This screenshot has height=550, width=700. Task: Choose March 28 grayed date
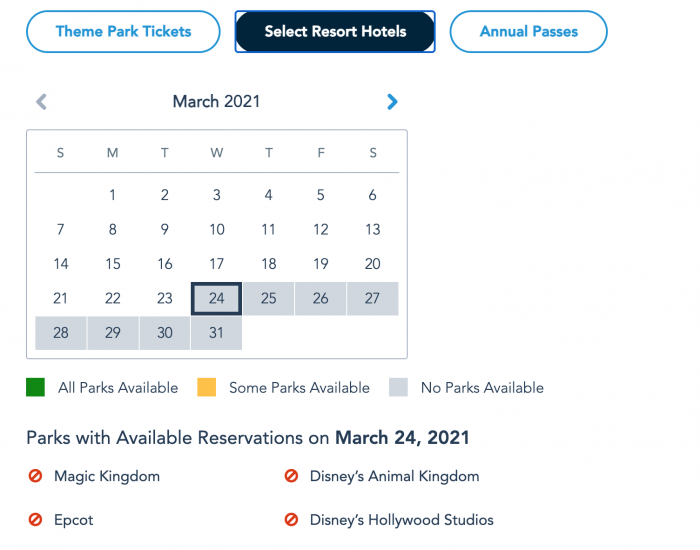[x=61, y=333]
